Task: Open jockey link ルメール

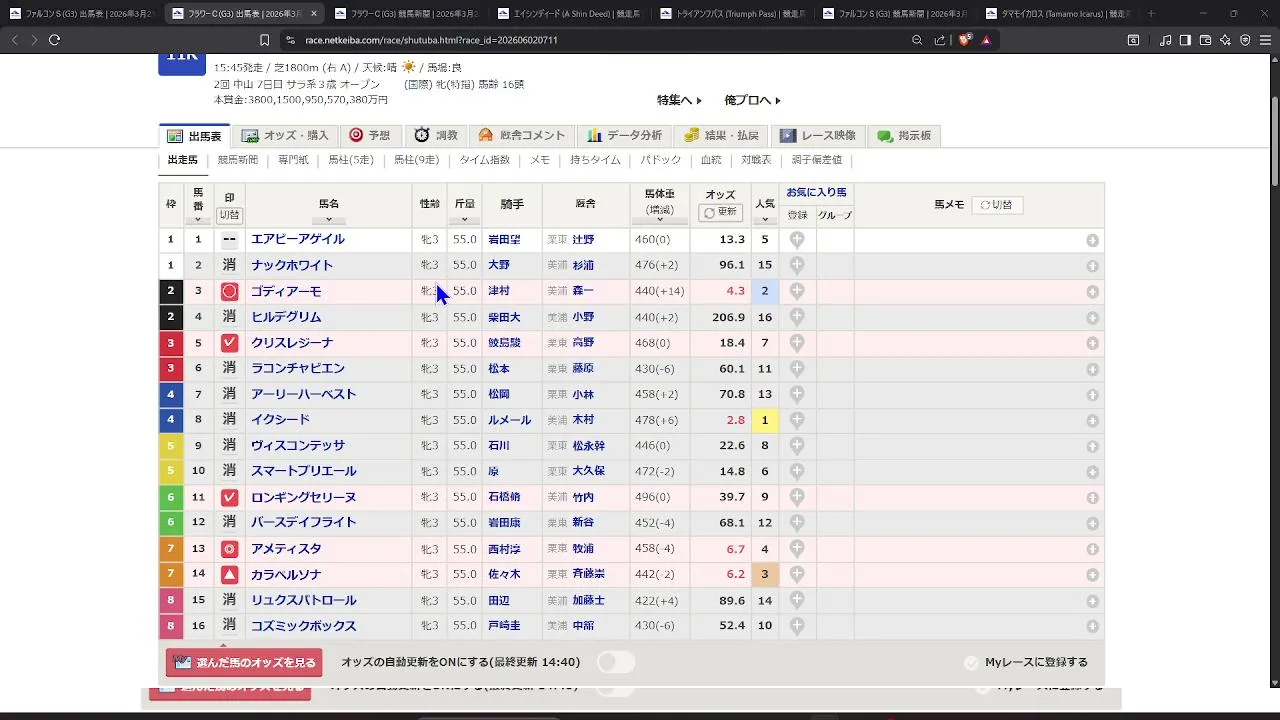Action: click(509, 420)
